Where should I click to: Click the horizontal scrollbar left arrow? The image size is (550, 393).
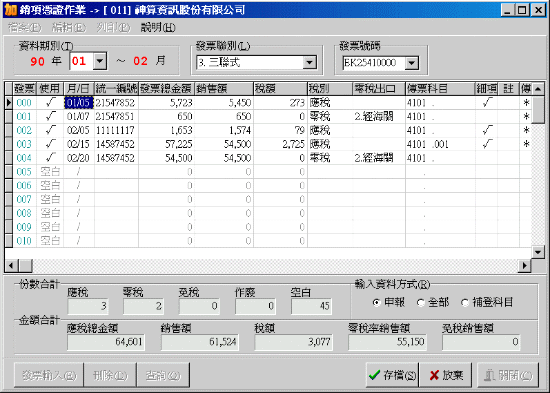(x=11, y=265)
